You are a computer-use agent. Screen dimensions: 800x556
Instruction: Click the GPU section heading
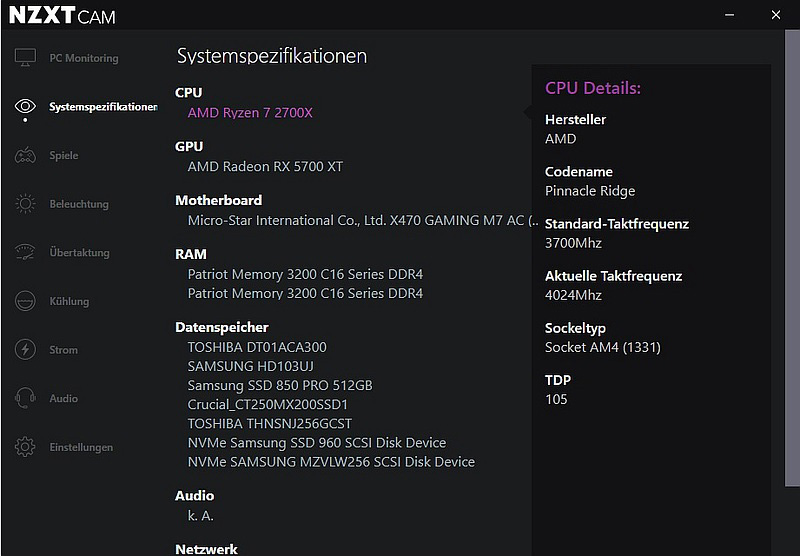tap(189, 146)
